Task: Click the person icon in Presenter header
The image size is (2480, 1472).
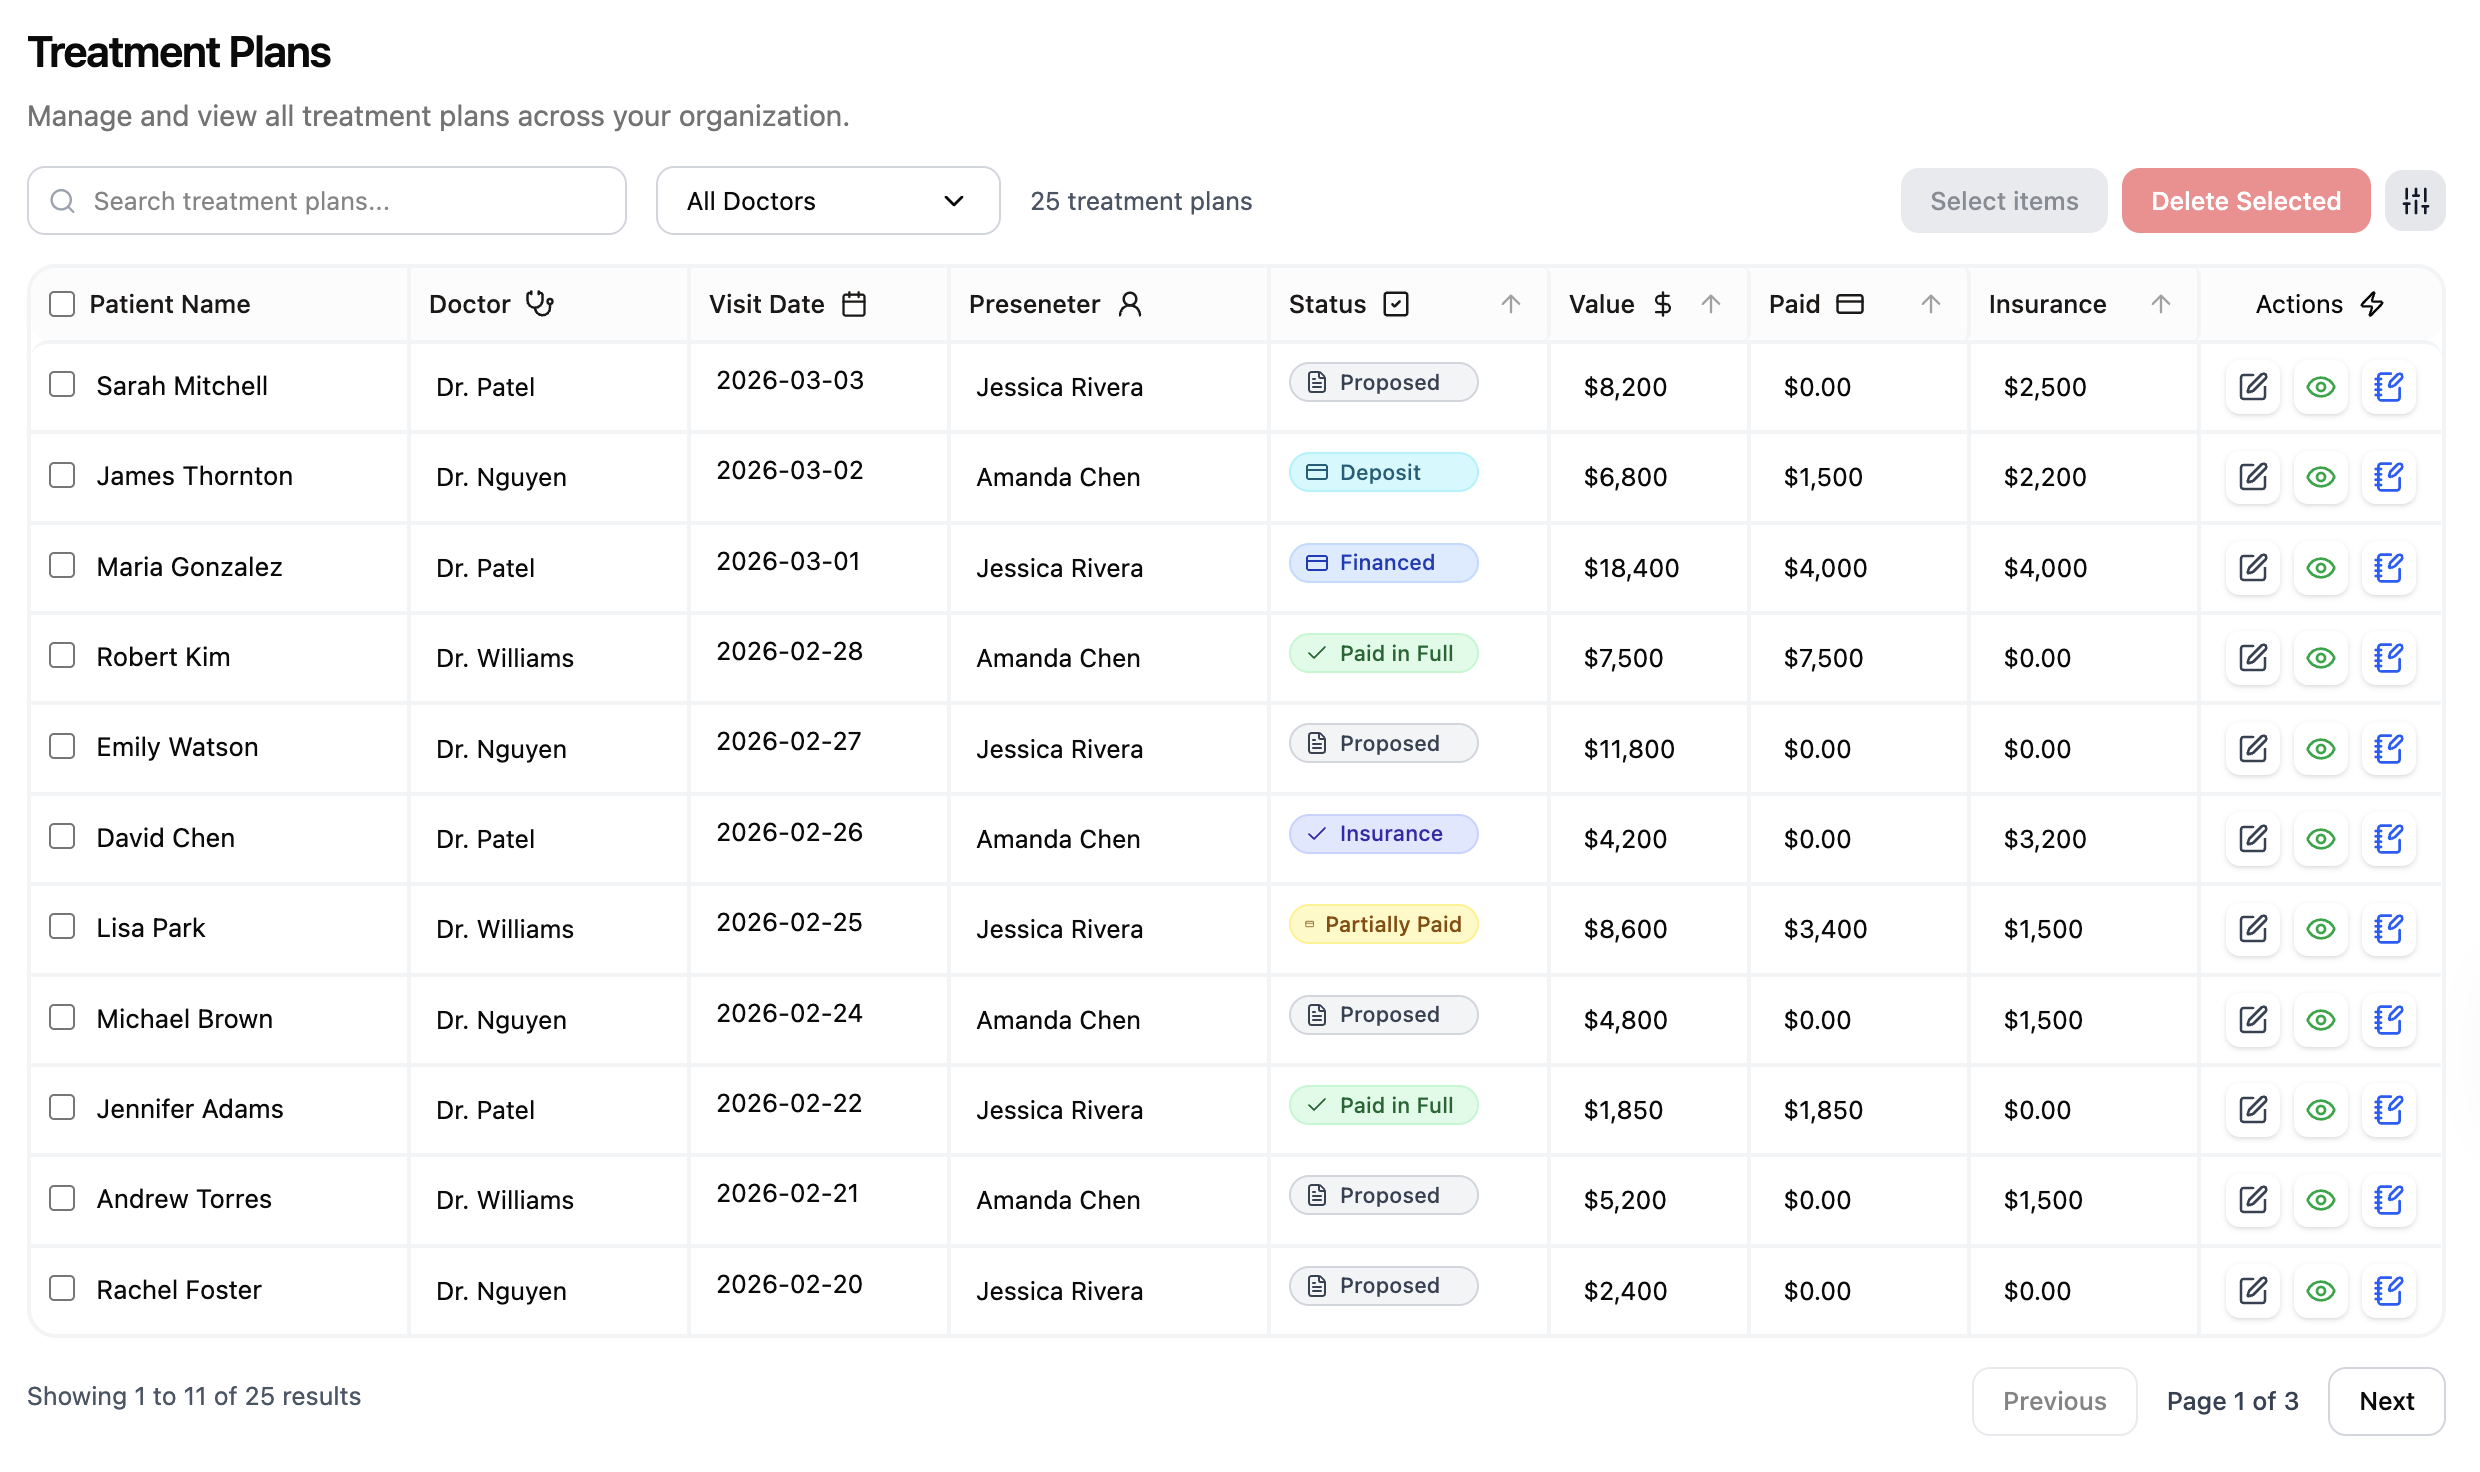Action: point(1131,303)
